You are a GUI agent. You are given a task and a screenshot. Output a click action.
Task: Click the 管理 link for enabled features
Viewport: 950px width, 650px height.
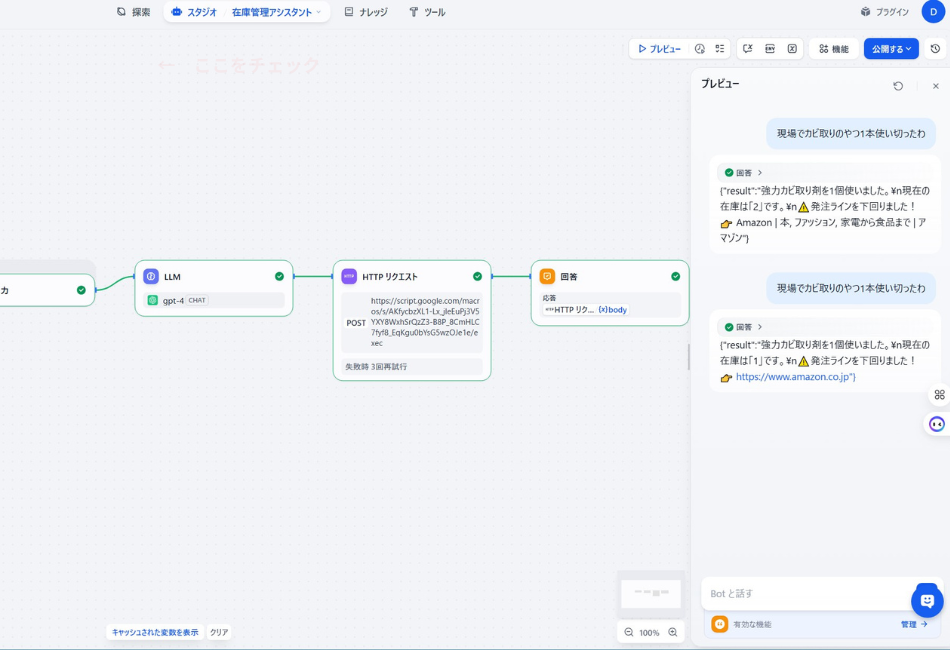coord(911,623)
